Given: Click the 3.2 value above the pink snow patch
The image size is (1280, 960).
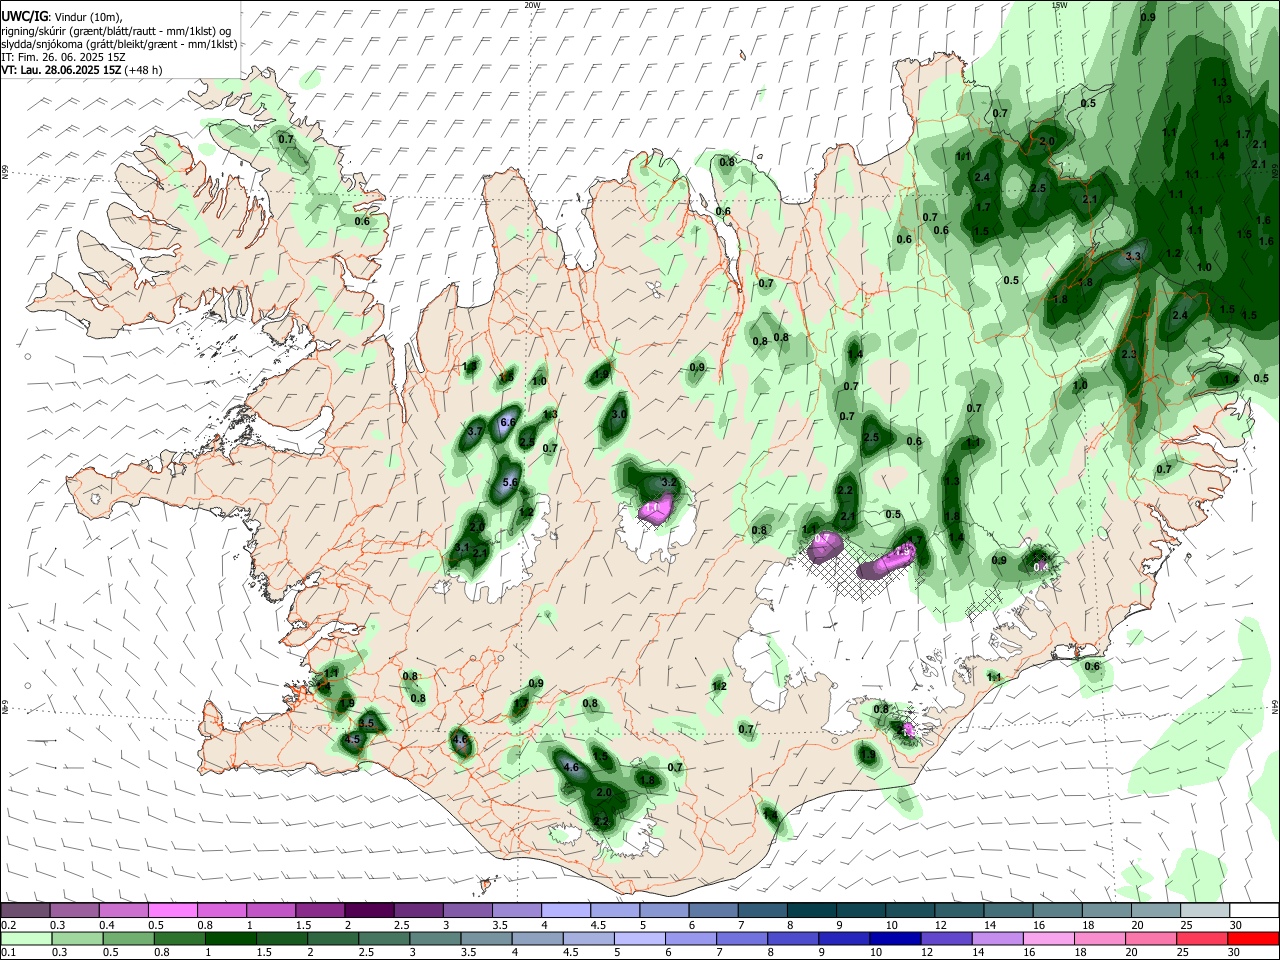Looking at the screenshot, I should (670, 482).
